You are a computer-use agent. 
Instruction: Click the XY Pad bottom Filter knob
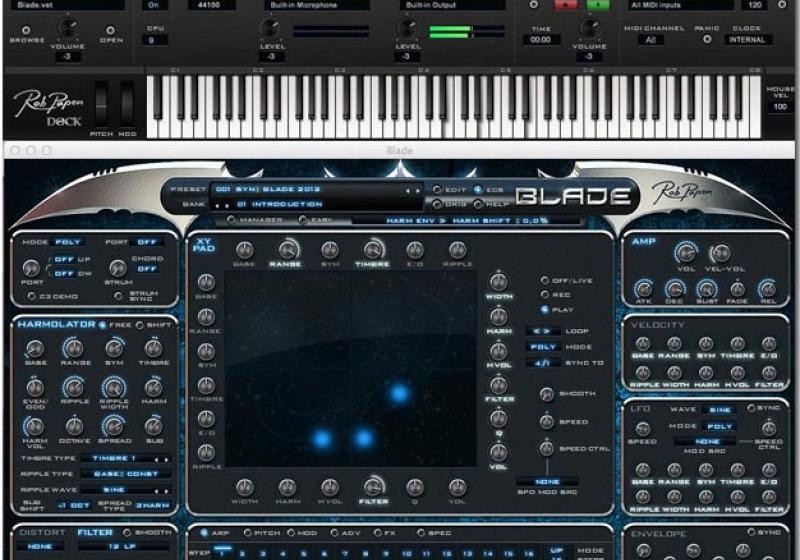[373, 487]
